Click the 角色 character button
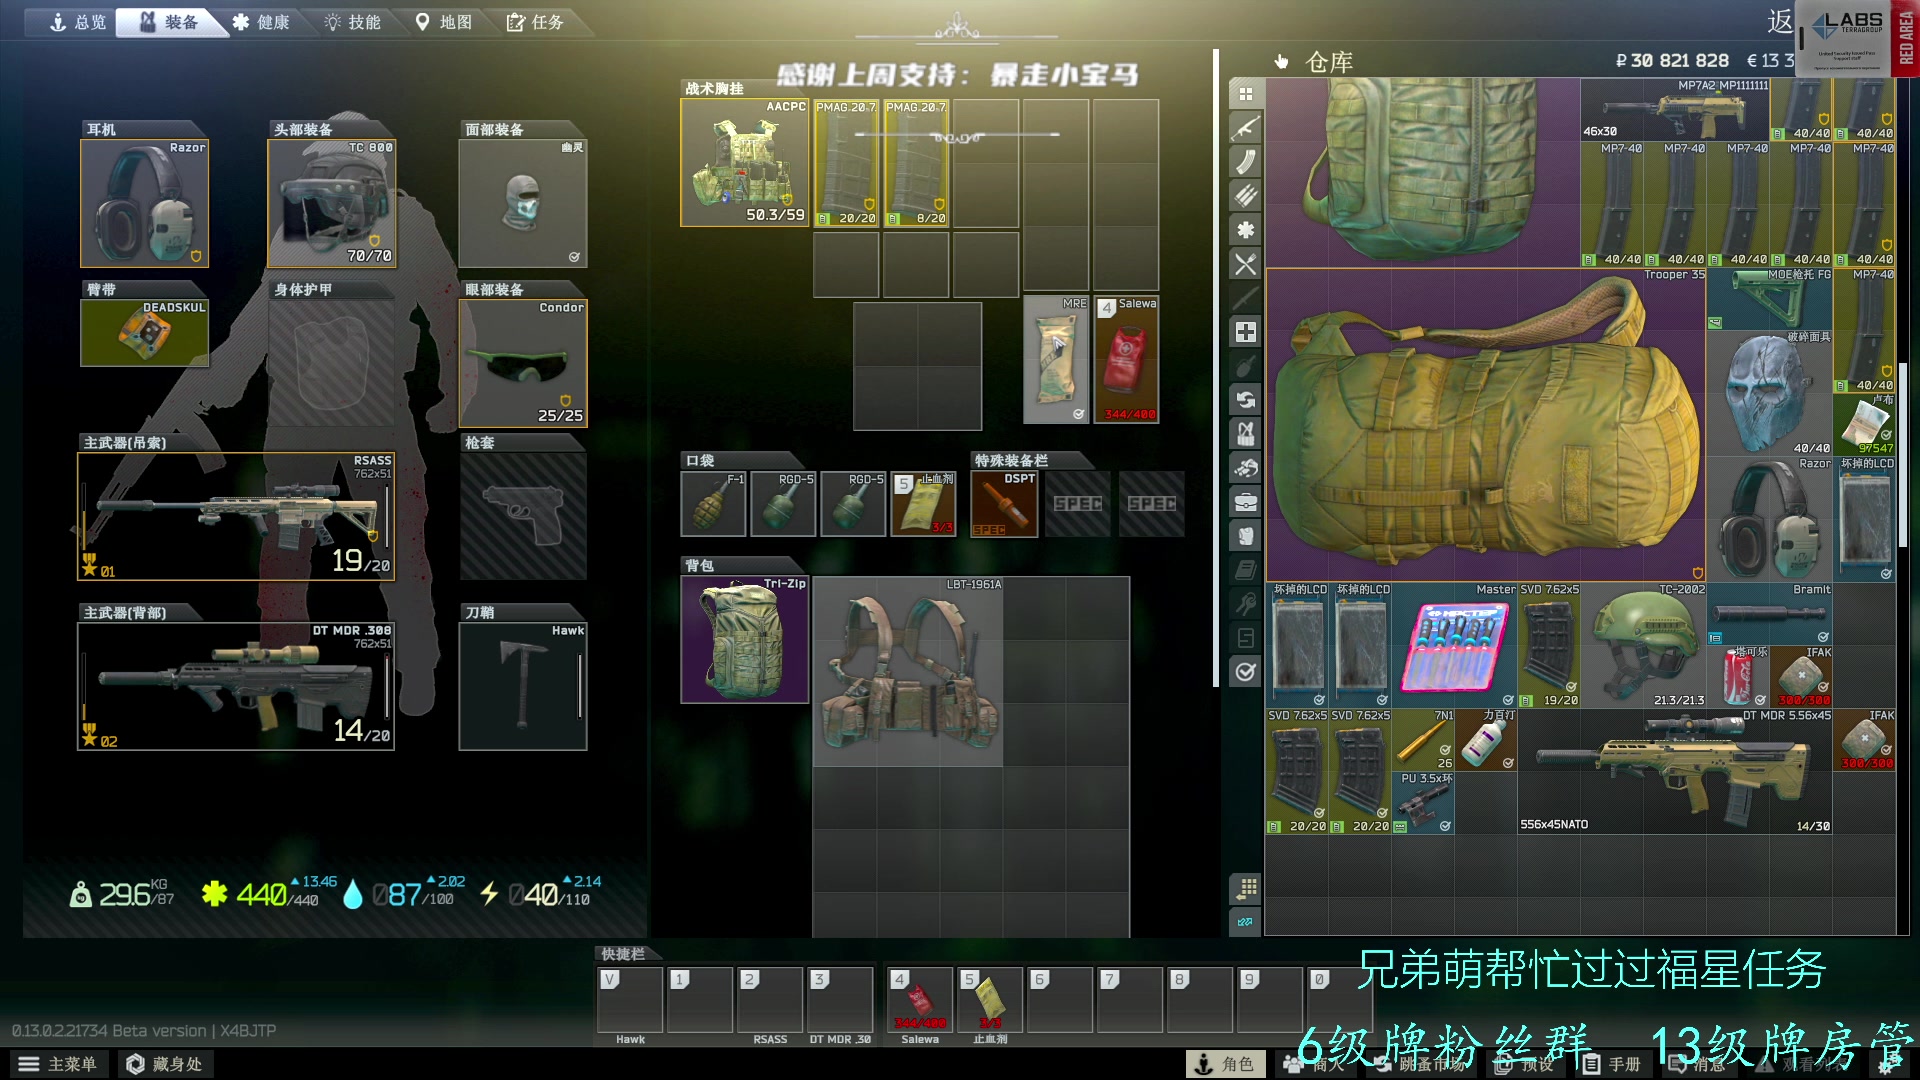 (1225, 1064)
